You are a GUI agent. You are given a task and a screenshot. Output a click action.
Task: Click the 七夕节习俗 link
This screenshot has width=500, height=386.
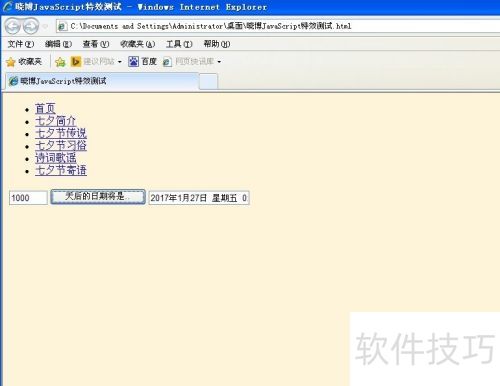click(x=61, y=145)
